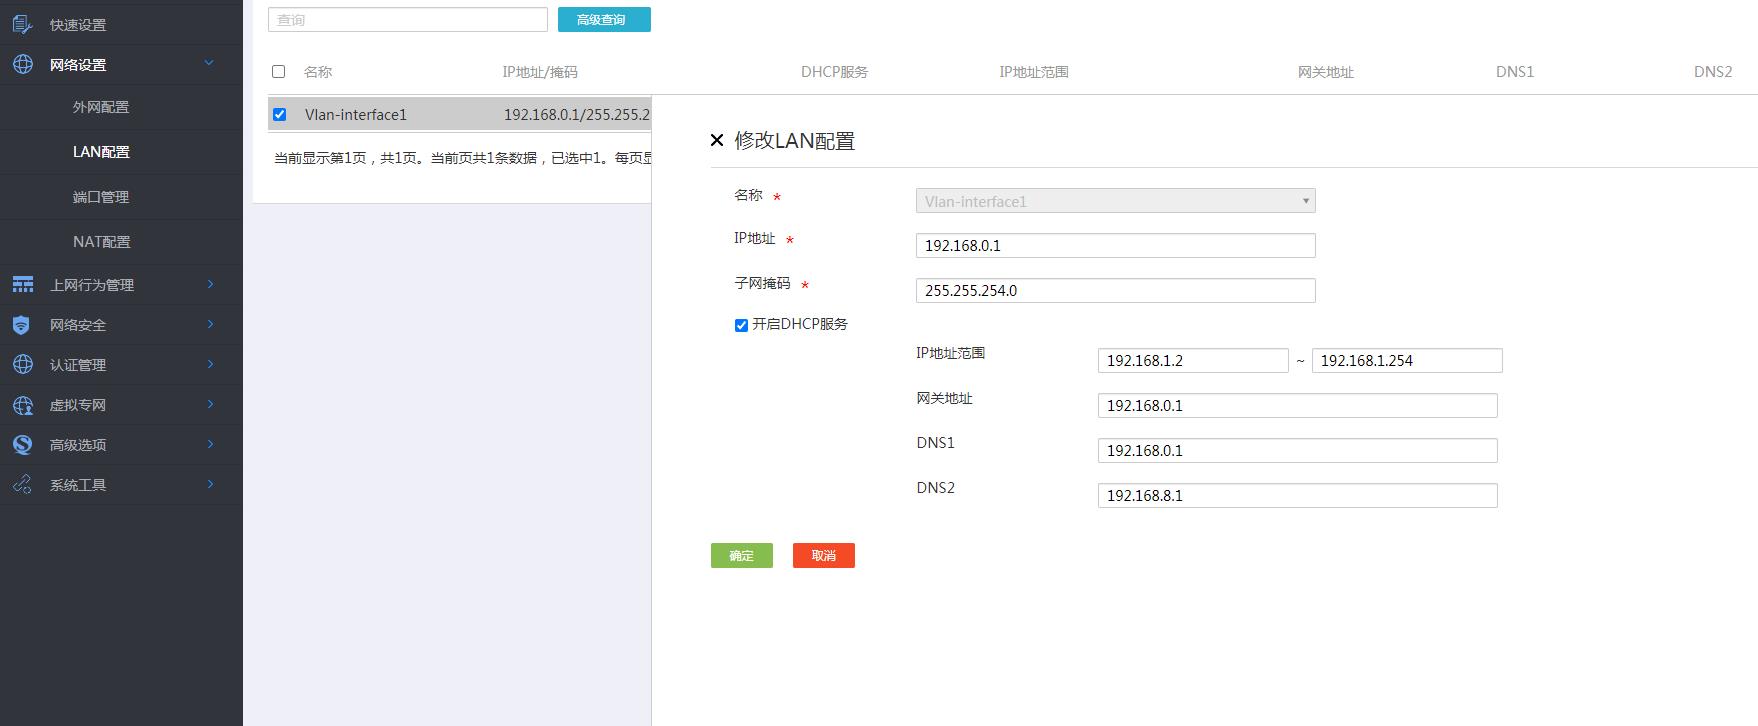Click the IP地址 field showing 192.168.0.1

(1115, 246)
